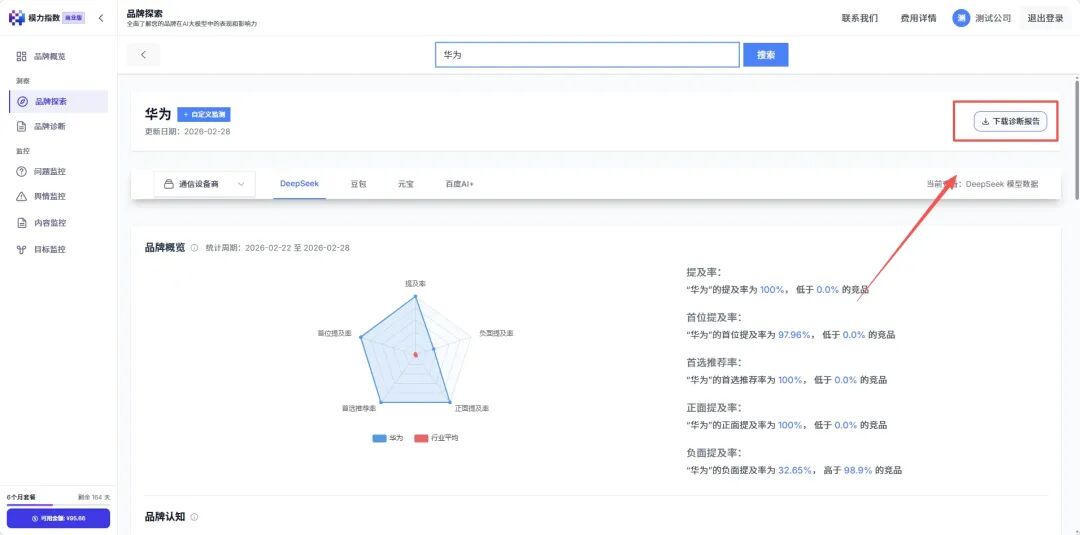
Task: Open the 内容监控 sidebar item
Action: pyautogui.click(x=58, y=223)
